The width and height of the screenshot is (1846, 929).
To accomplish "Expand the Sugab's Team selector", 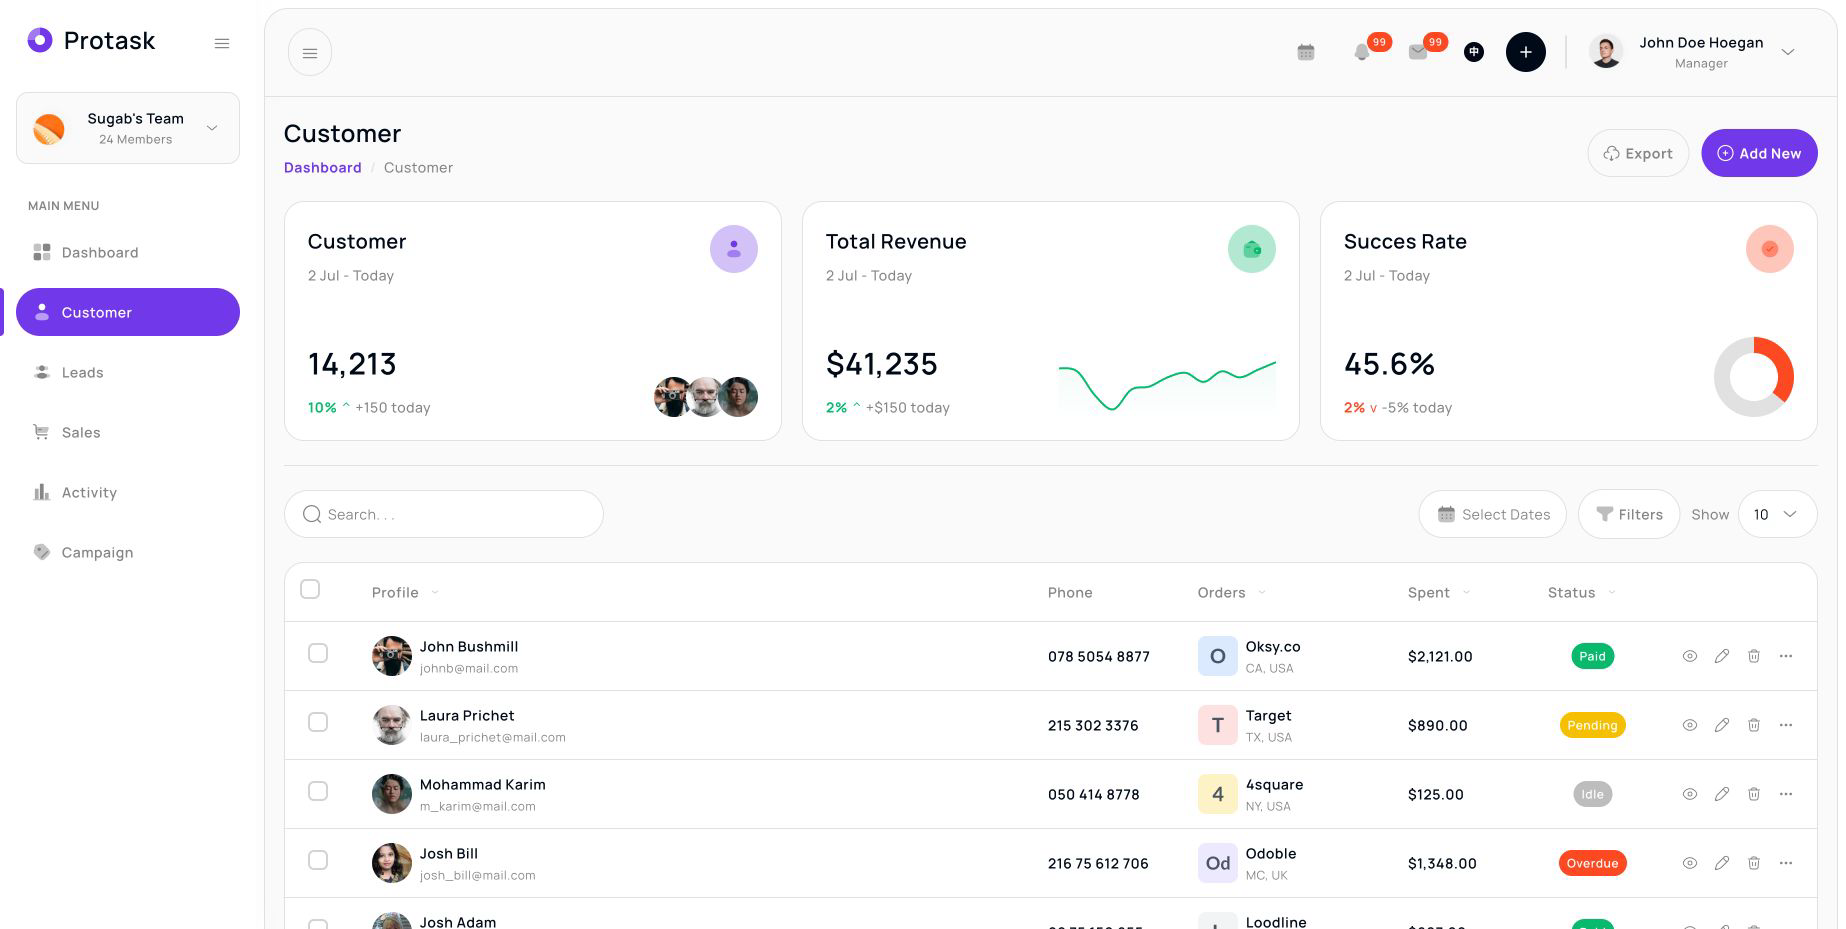I will pyautogui.click(x=128, y=128).
